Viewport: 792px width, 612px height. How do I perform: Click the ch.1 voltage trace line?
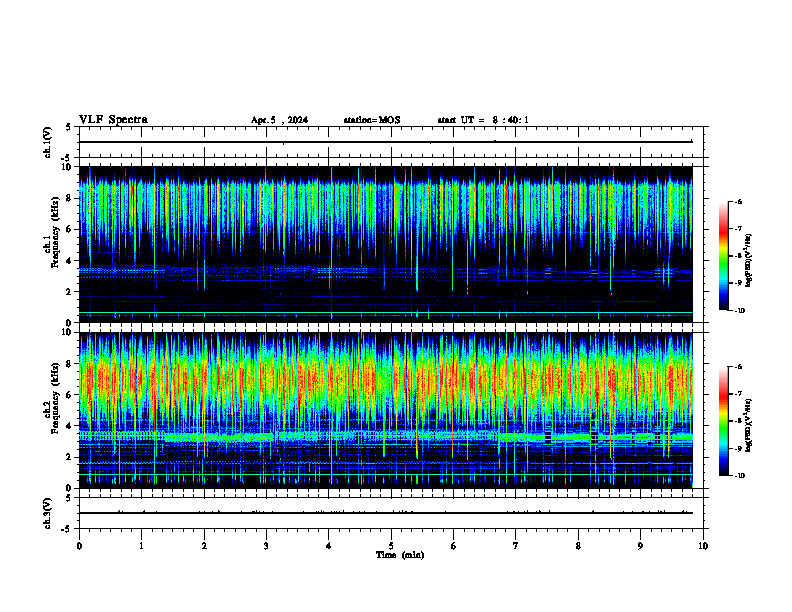tap(386, 142)
